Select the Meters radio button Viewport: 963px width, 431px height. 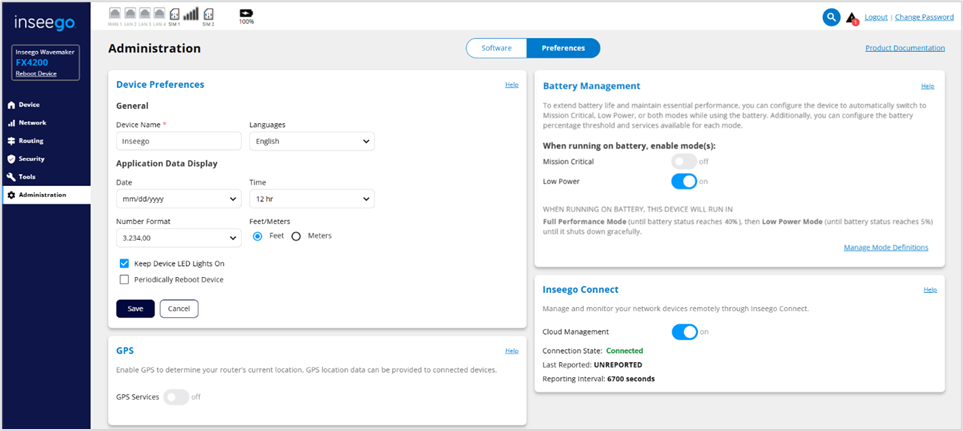pos(296,236)
